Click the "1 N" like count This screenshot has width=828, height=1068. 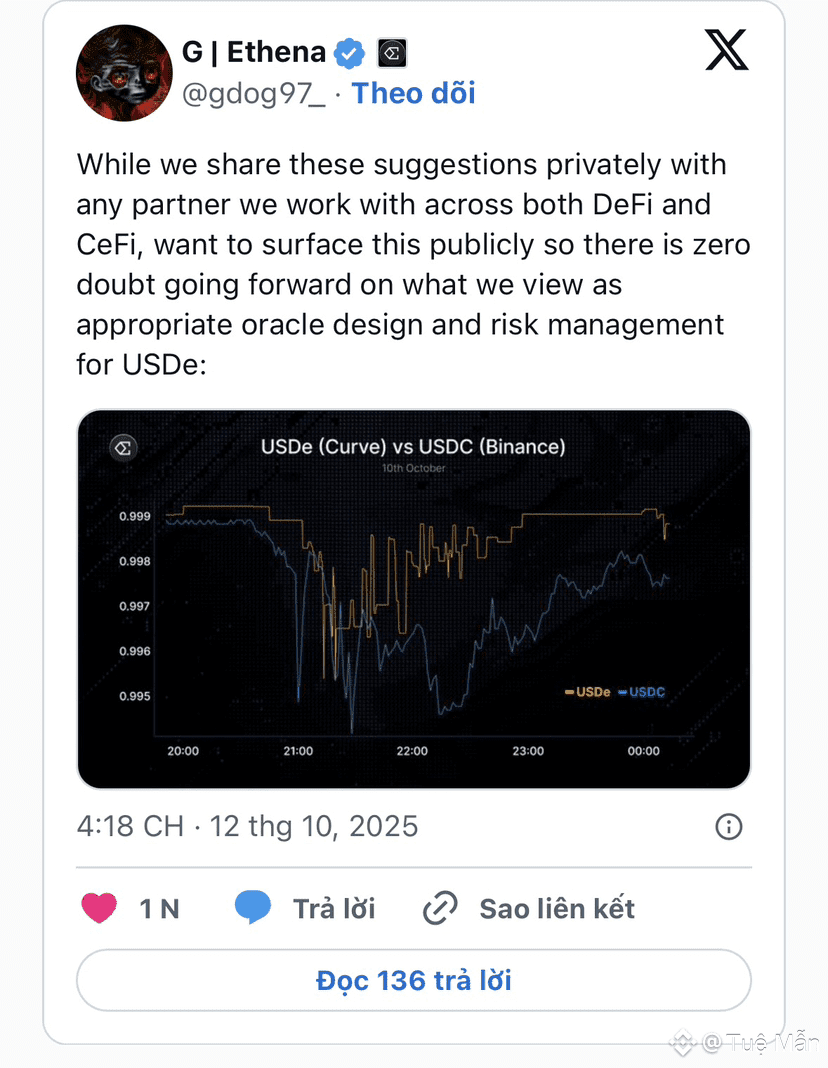(159, 908)
